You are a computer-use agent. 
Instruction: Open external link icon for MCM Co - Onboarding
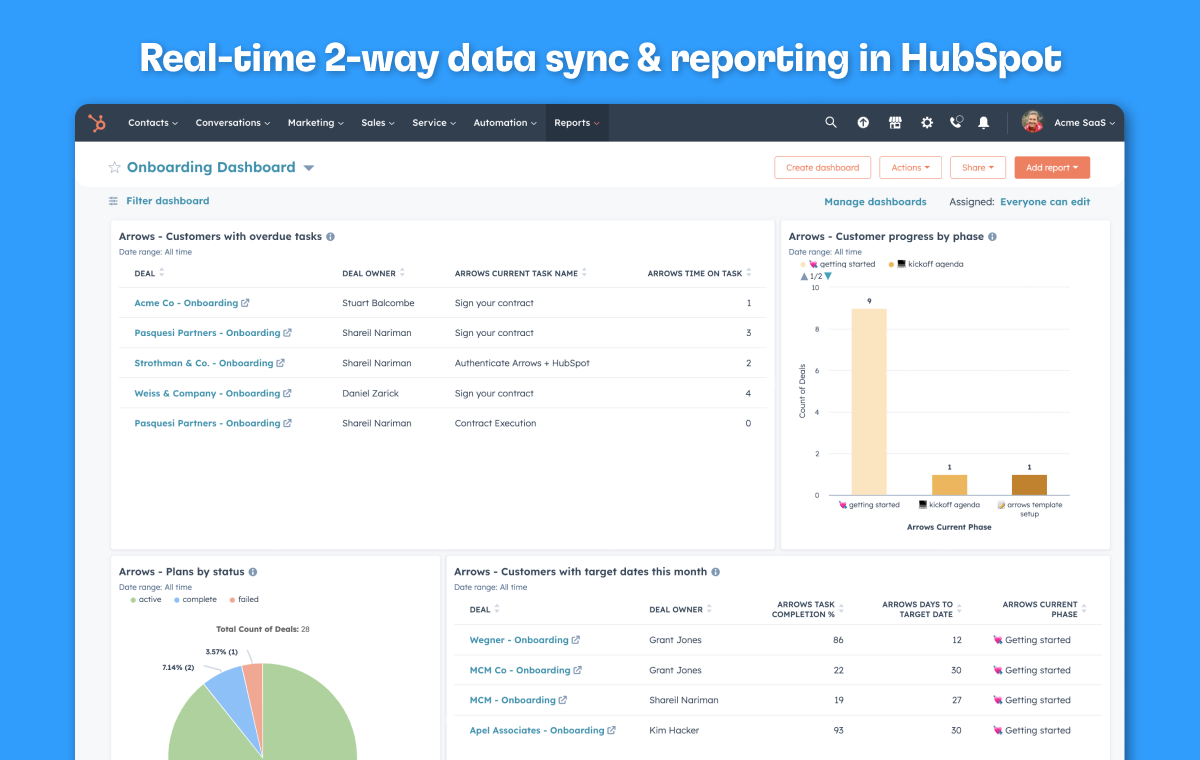coord(577,670)
